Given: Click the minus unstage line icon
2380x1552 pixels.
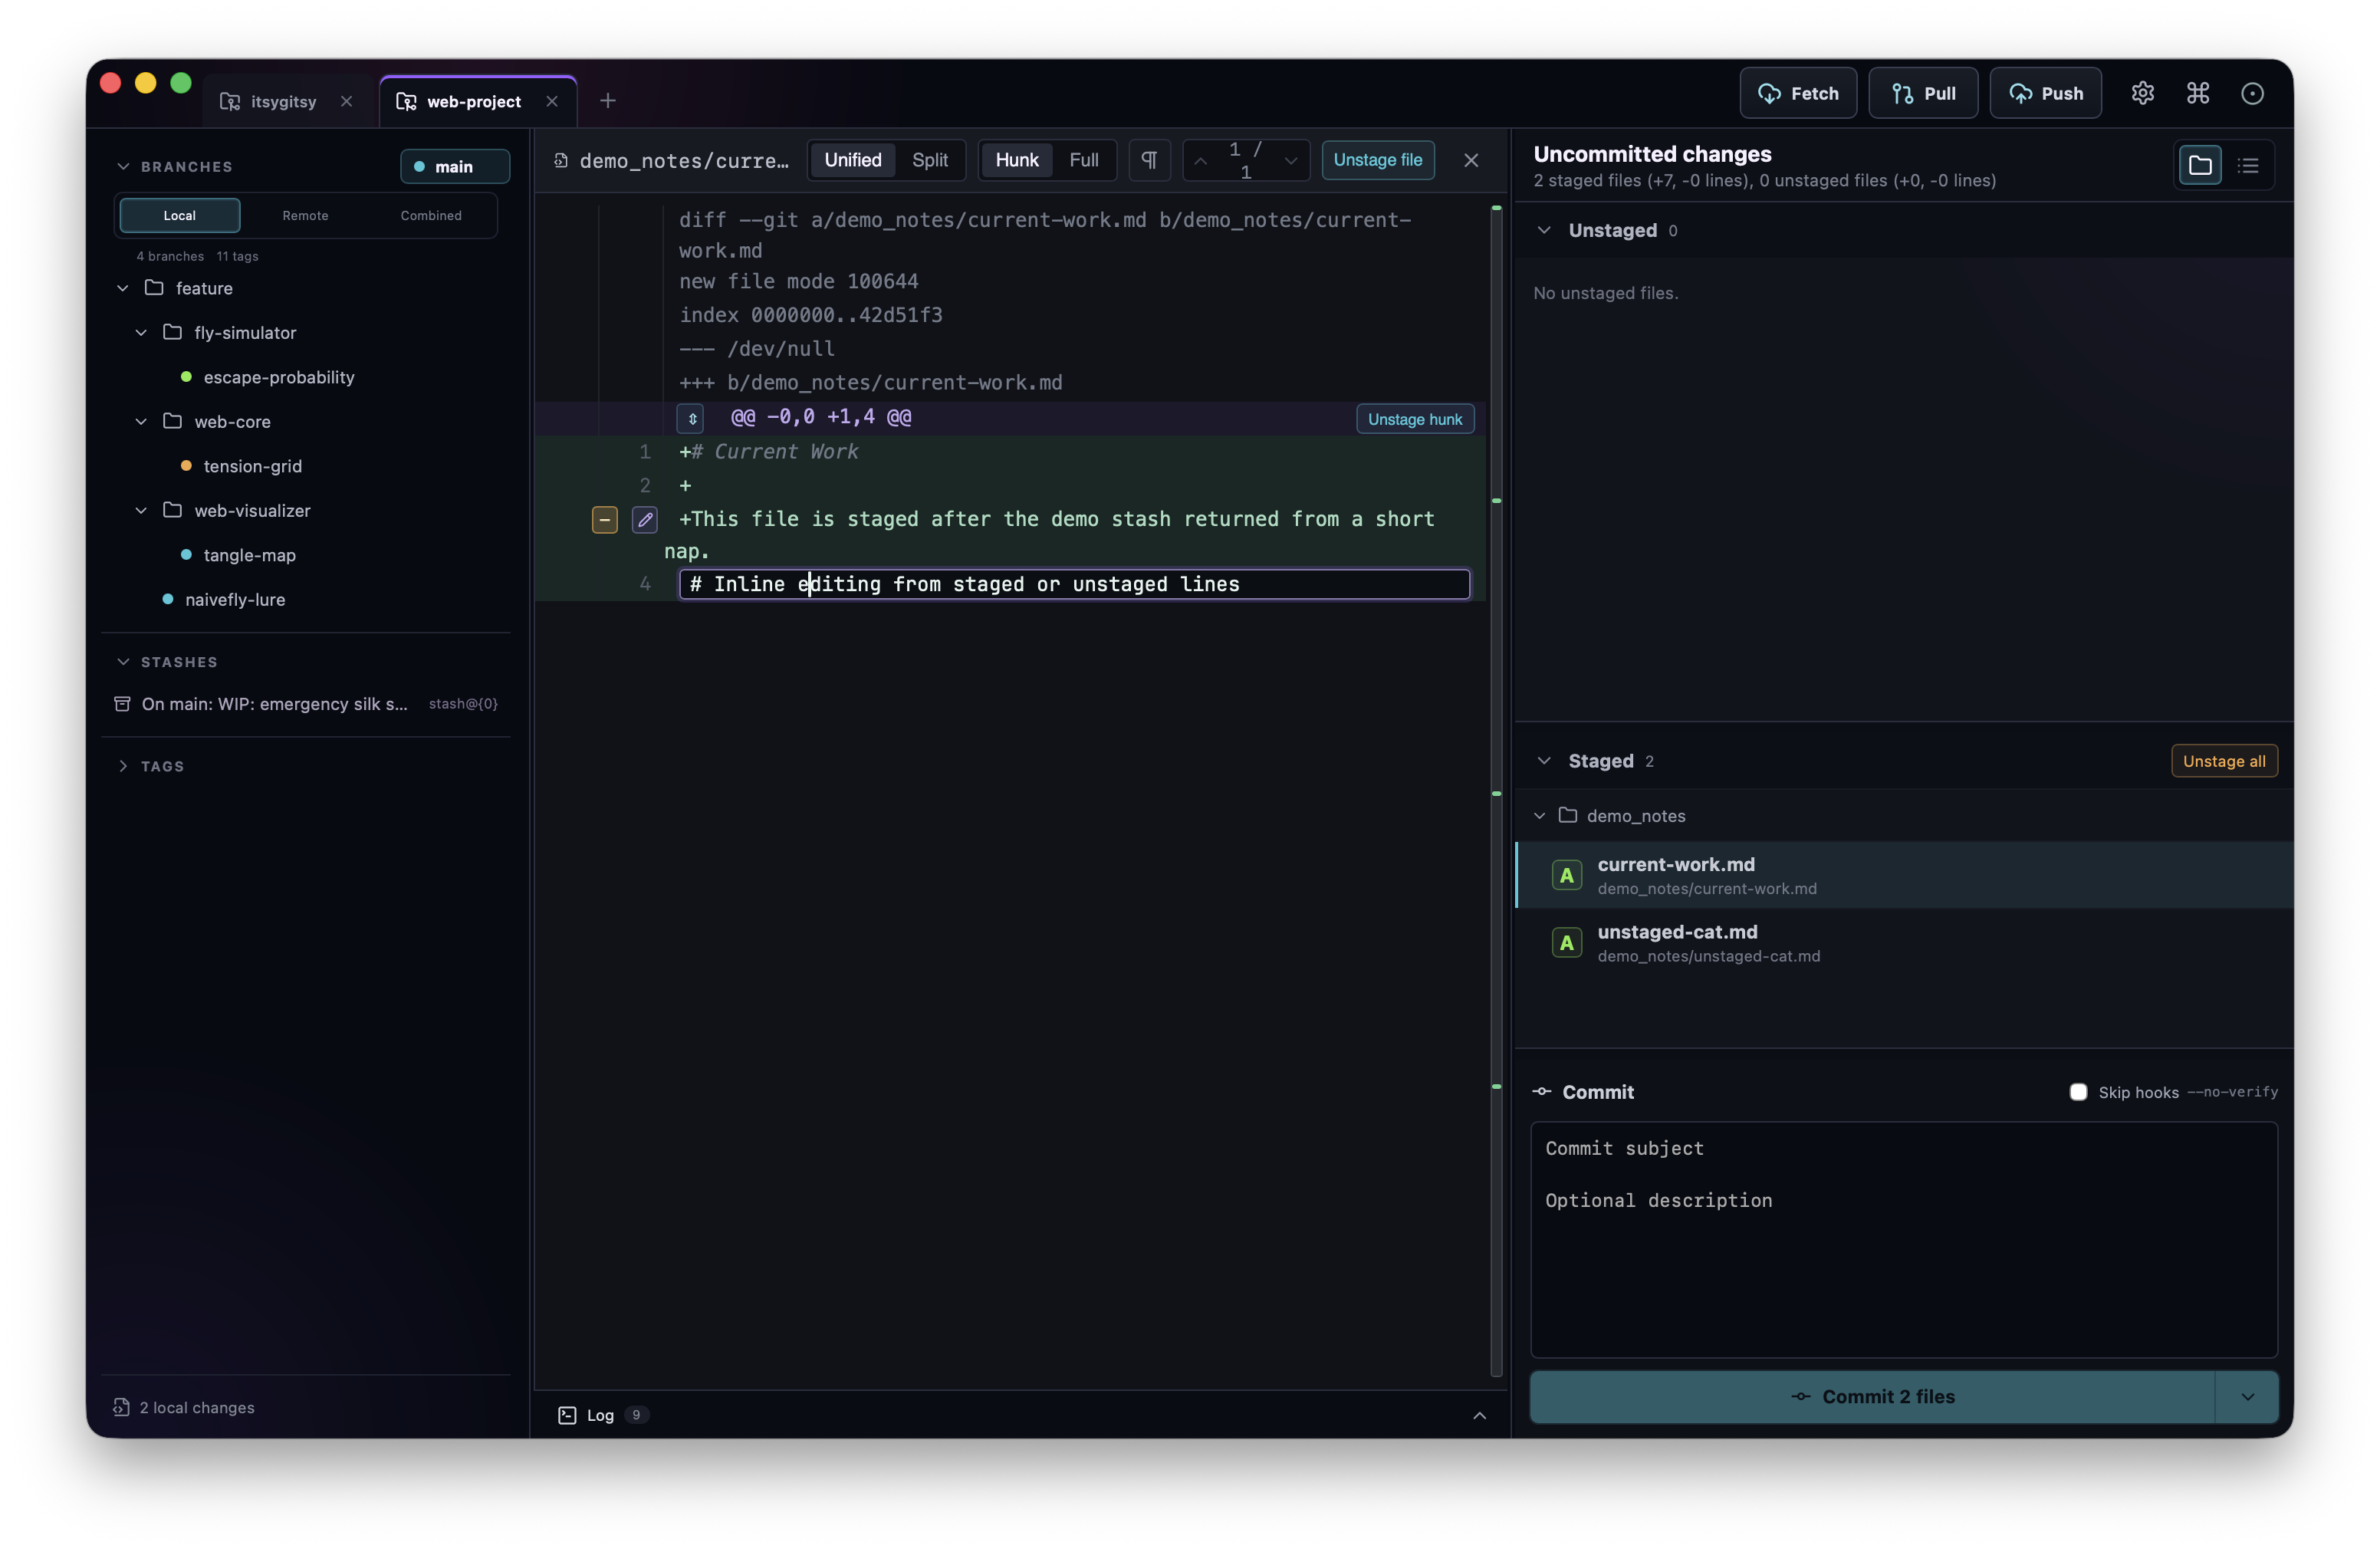Looking at the screenshot, I should (605, 520).
